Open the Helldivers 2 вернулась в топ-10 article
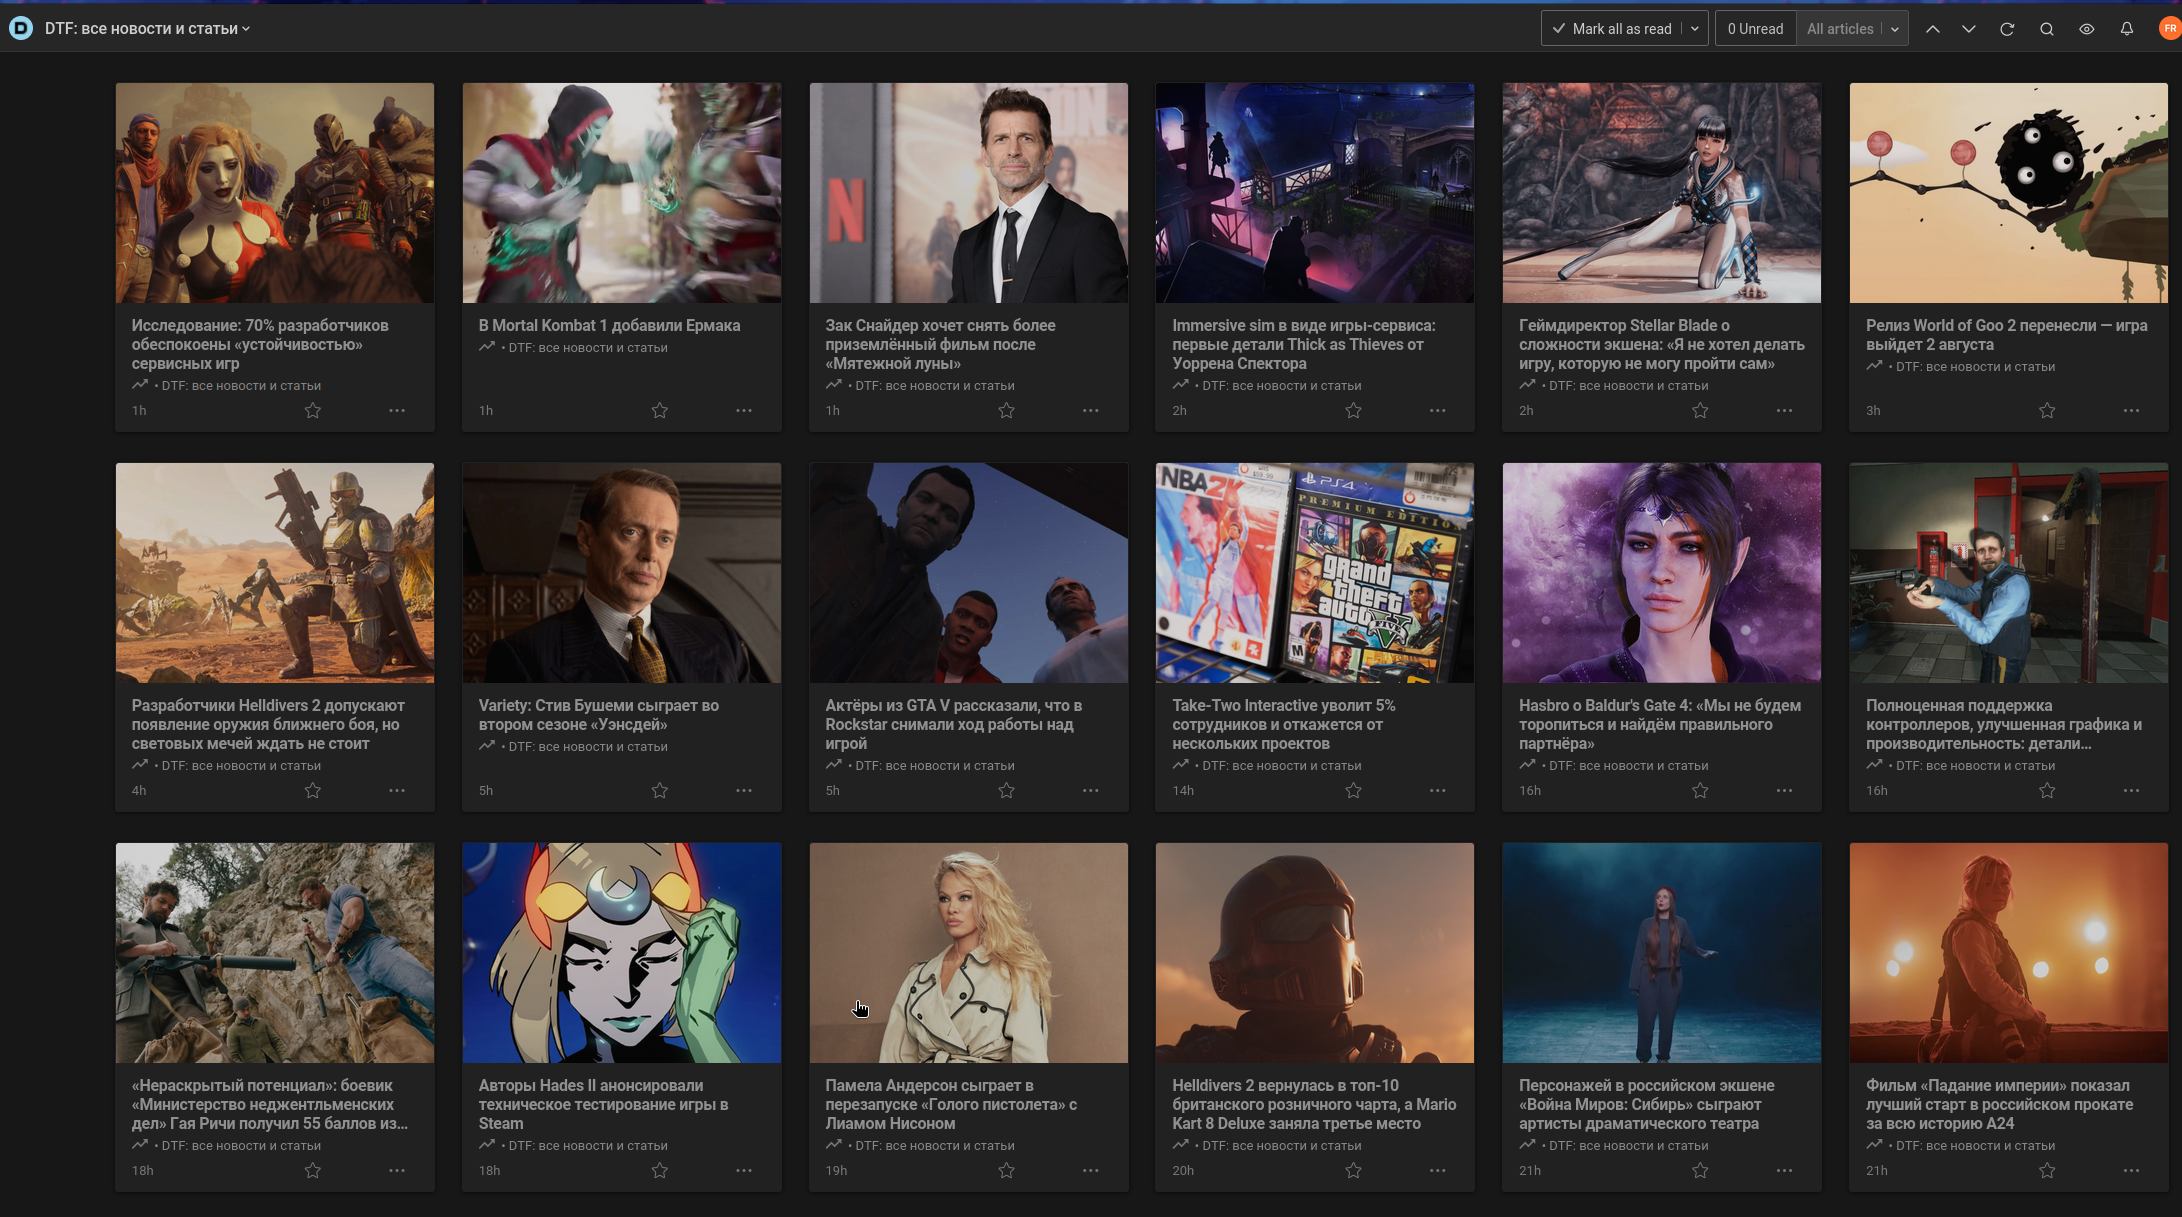This screenshot has height=1217, width=2182. coord(1314,1104)
